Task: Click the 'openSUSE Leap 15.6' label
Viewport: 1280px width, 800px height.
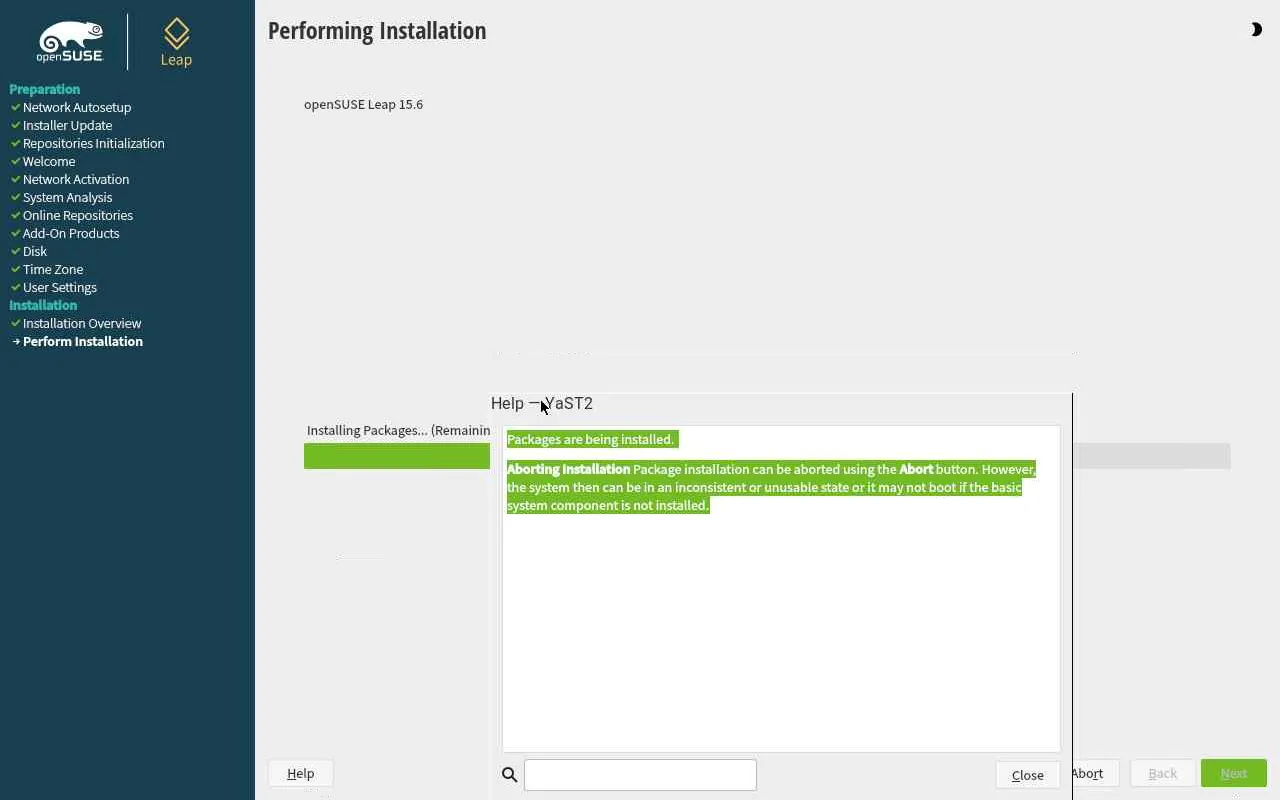Action: click(x=363, y=104)
